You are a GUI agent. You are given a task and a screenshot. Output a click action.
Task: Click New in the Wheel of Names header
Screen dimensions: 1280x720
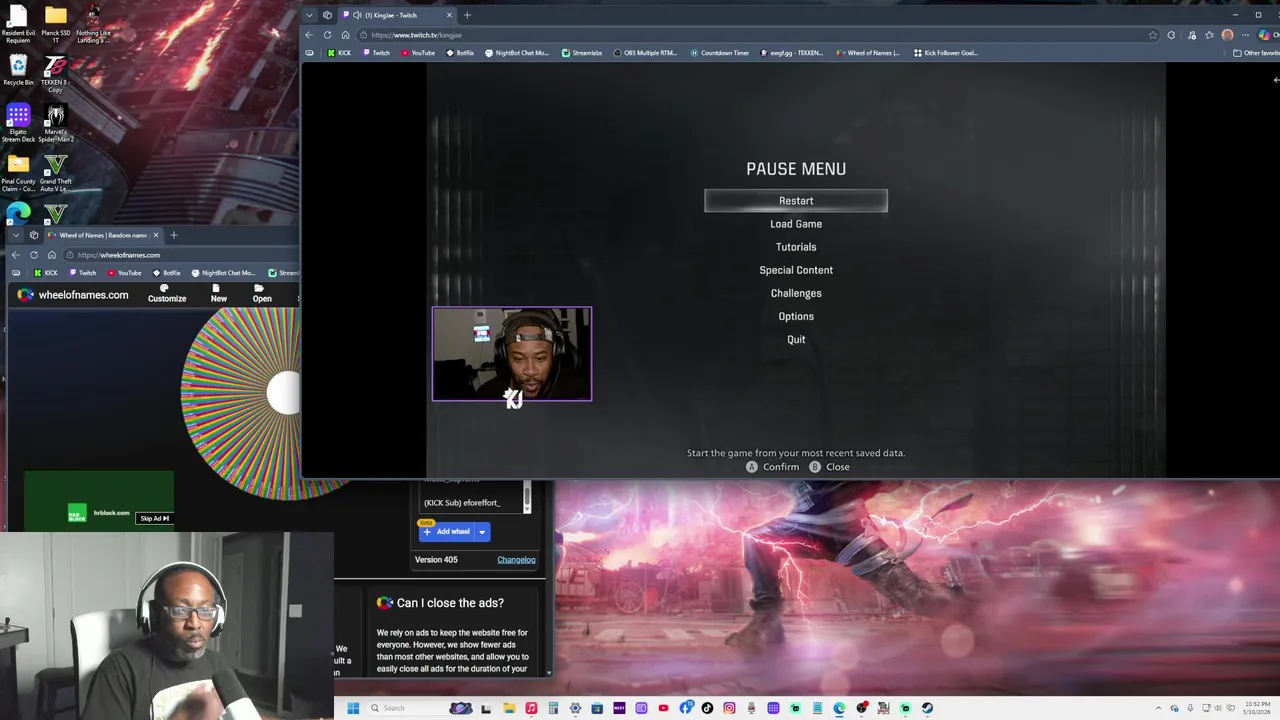218,293
